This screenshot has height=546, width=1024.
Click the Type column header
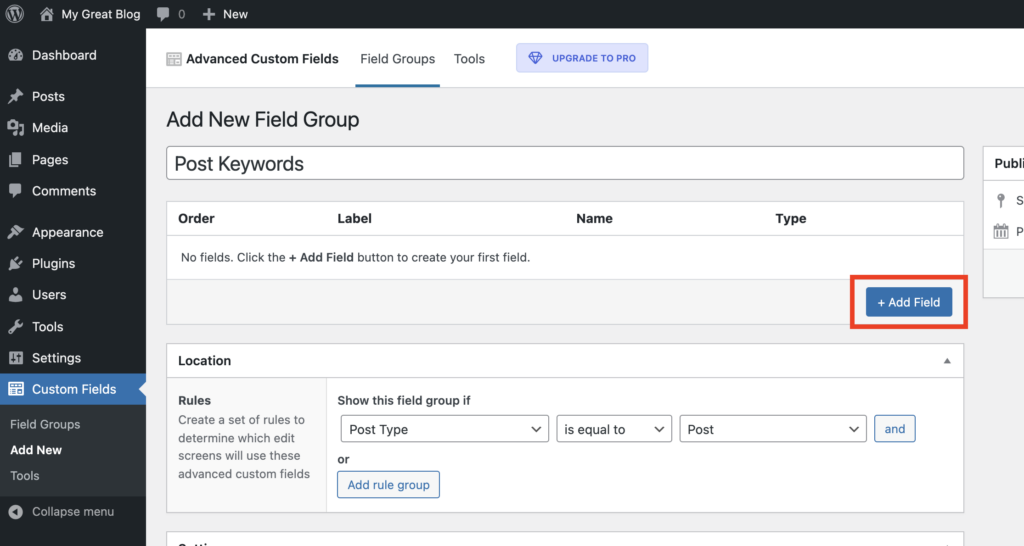coord(791,219)
